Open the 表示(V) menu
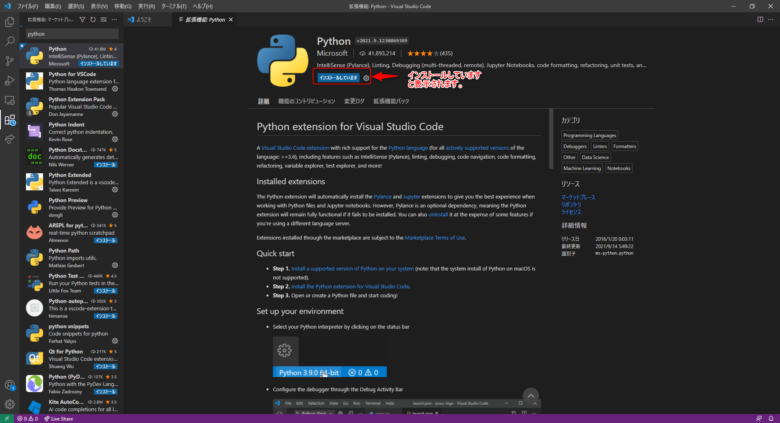Screen dimensions: 780x423 pos(99,6)
